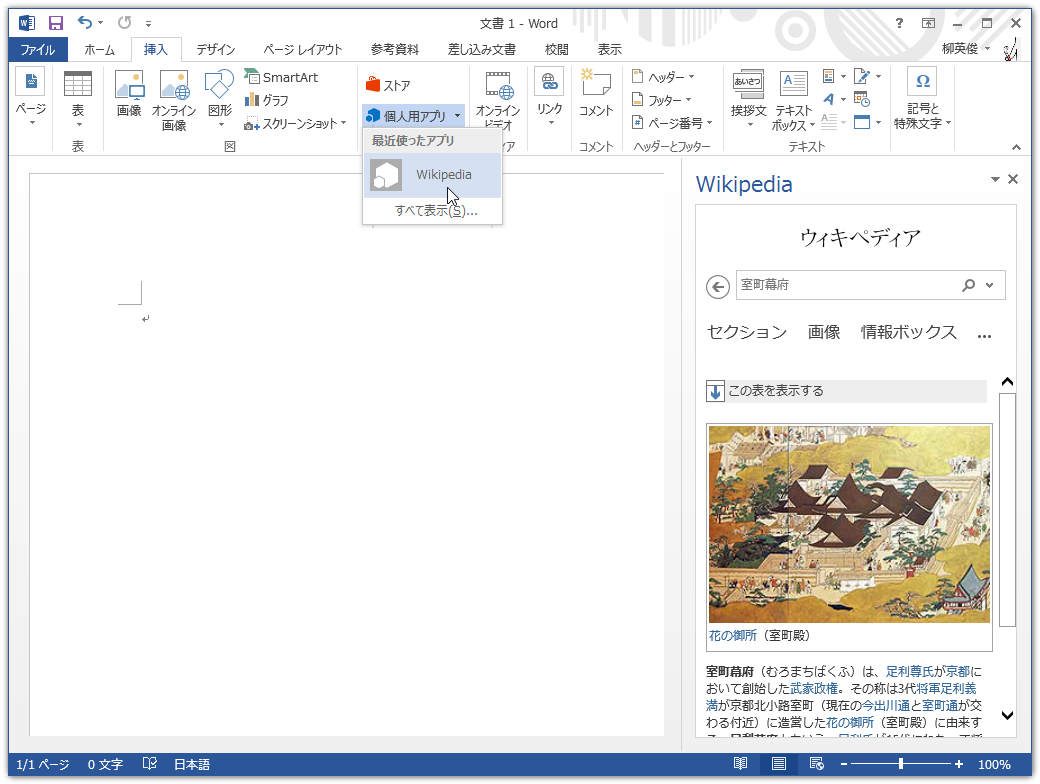Open the proofing check icon in status bar
This screenshot has height=784, width=1040.
pos(149,763)
